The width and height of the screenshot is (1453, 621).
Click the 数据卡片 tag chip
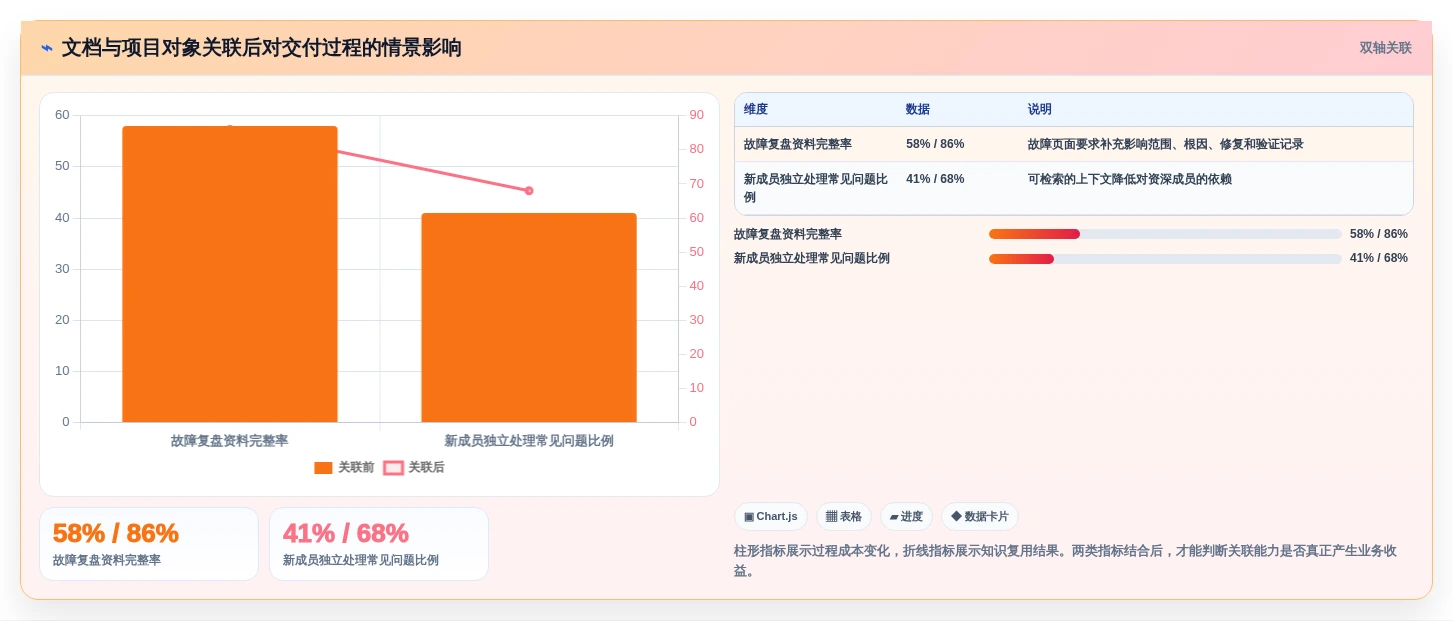click(x=980, y=517)
